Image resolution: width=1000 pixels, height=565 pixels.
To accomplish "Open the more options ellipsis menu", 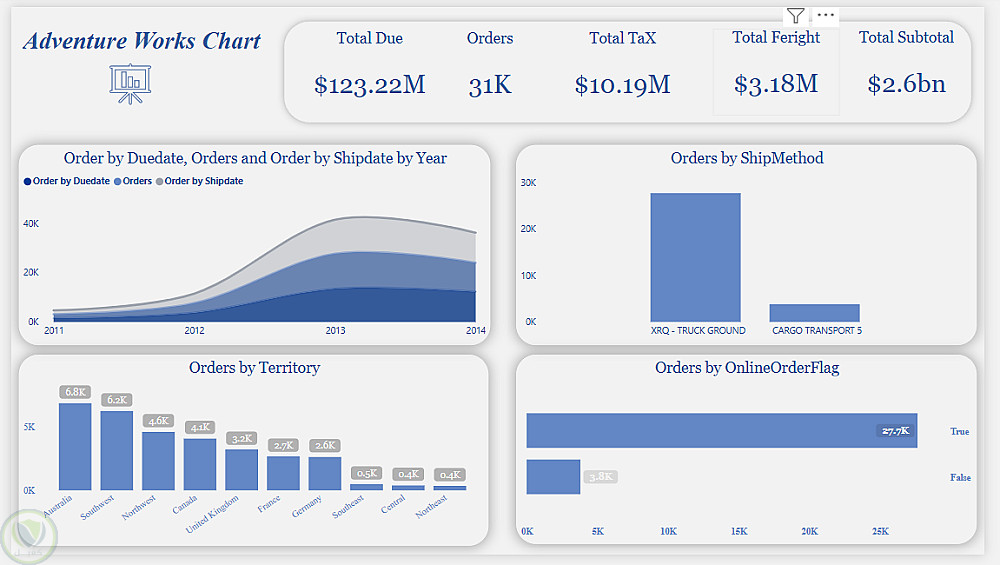I will 825,15.
